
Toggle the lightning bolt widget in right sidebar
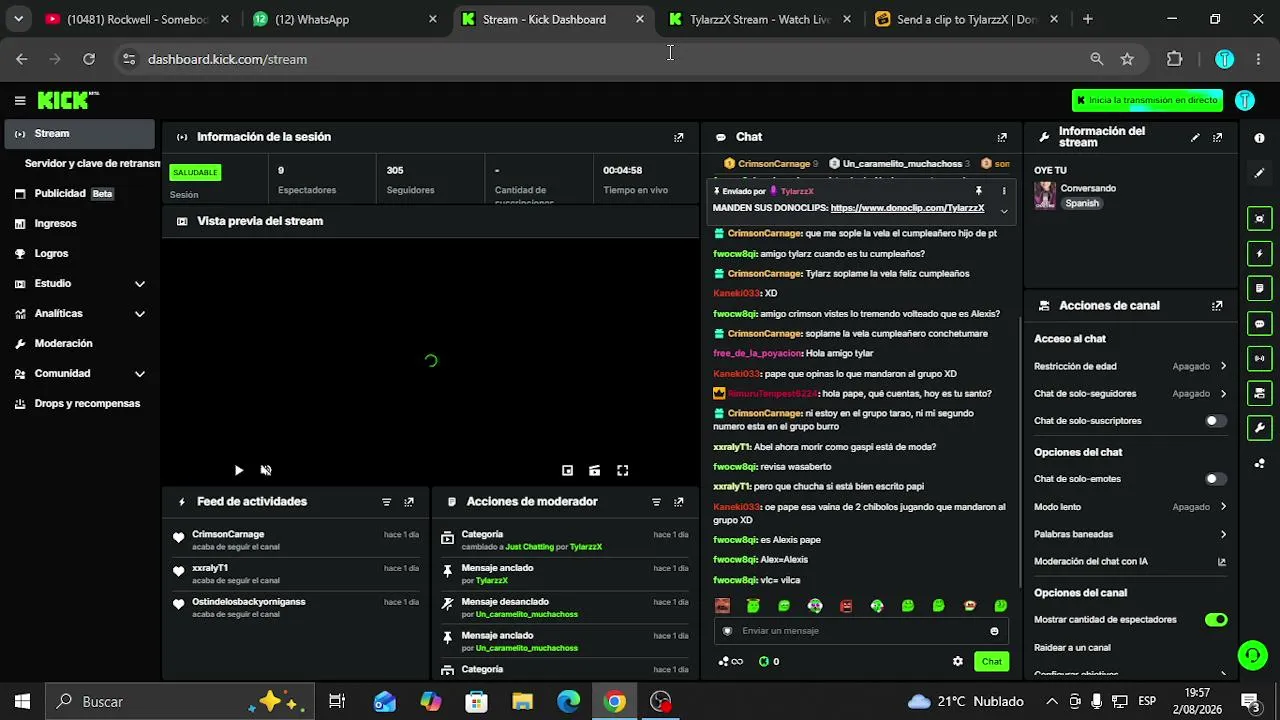(1259, 254)
